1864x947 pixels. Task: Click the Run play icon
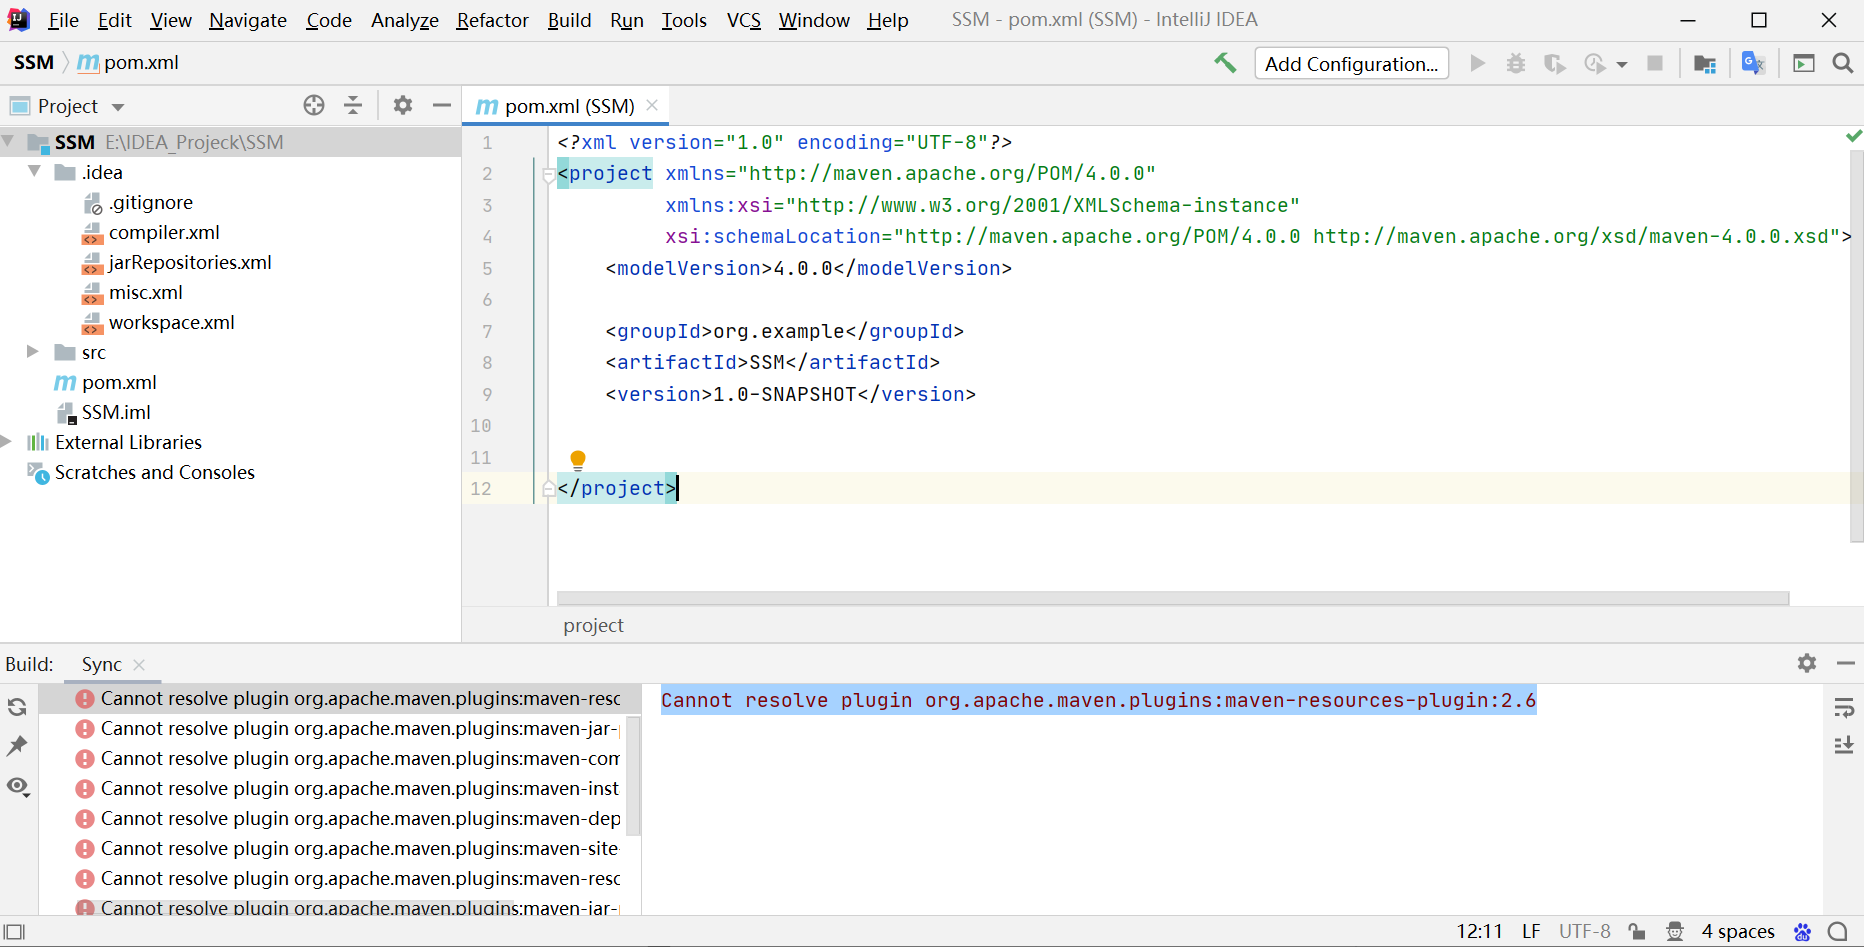tap(1477, 63)
